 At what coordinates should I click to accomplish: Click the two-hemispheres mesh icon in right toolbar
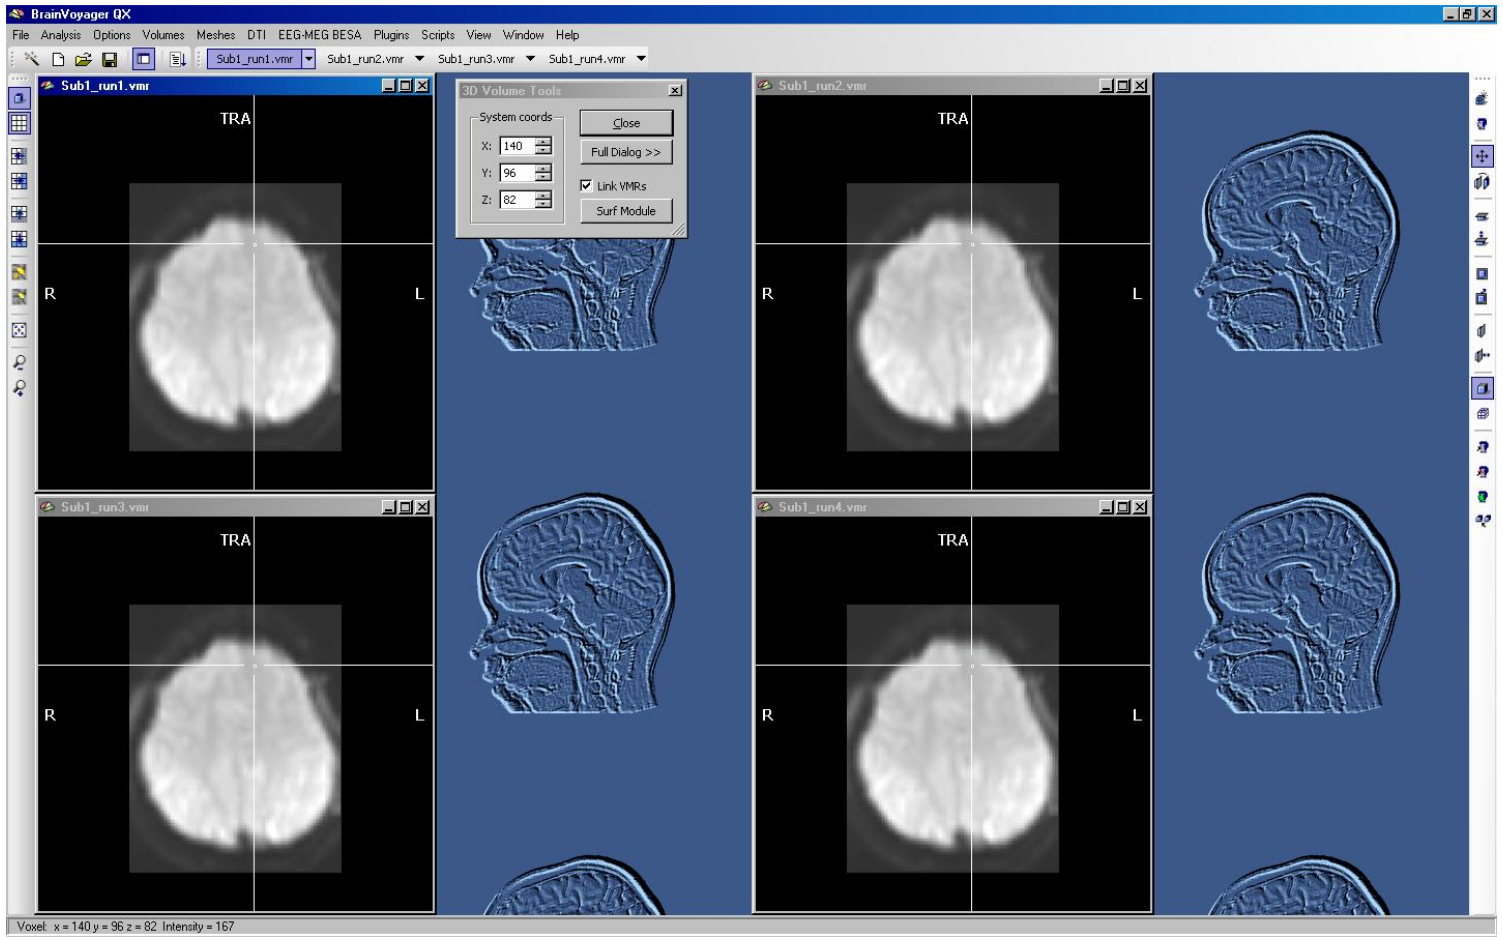[1482, 182]
